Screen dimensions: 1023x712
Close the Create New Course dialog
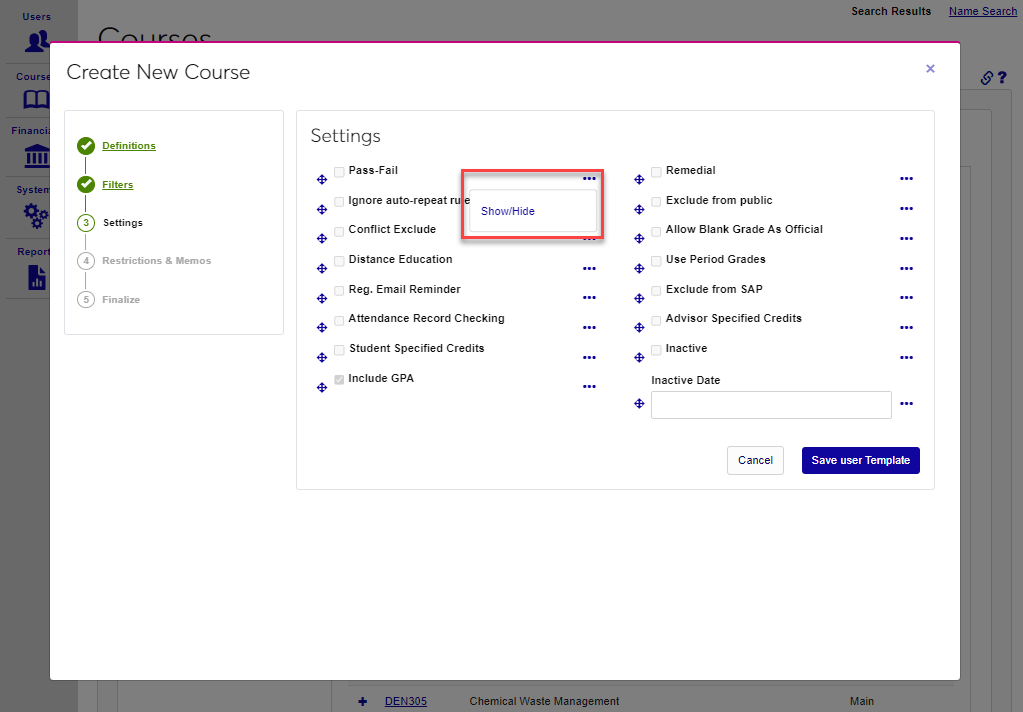pos(930,69)
